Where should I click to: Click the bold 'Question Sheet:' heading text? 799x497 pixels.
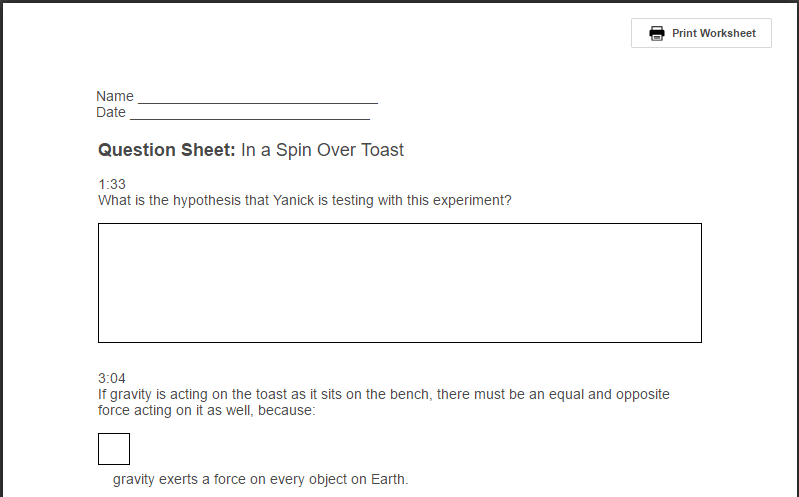(167, 150)
